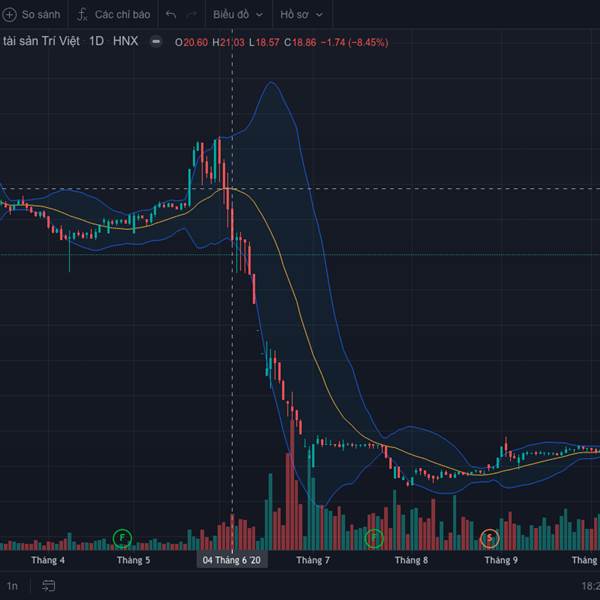Open the Hồ sơ dropdown menu
This screenshot has height=600, width=600.
pos(302,15)
